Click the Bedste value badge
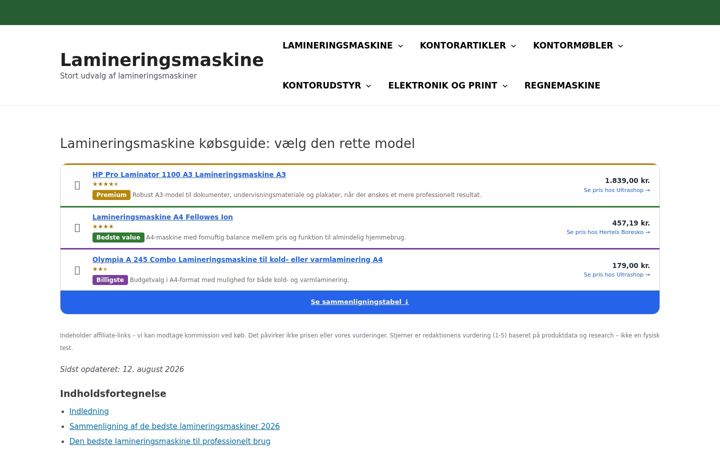The height and width of the screenshot is (450, 720). pos(118,237)
